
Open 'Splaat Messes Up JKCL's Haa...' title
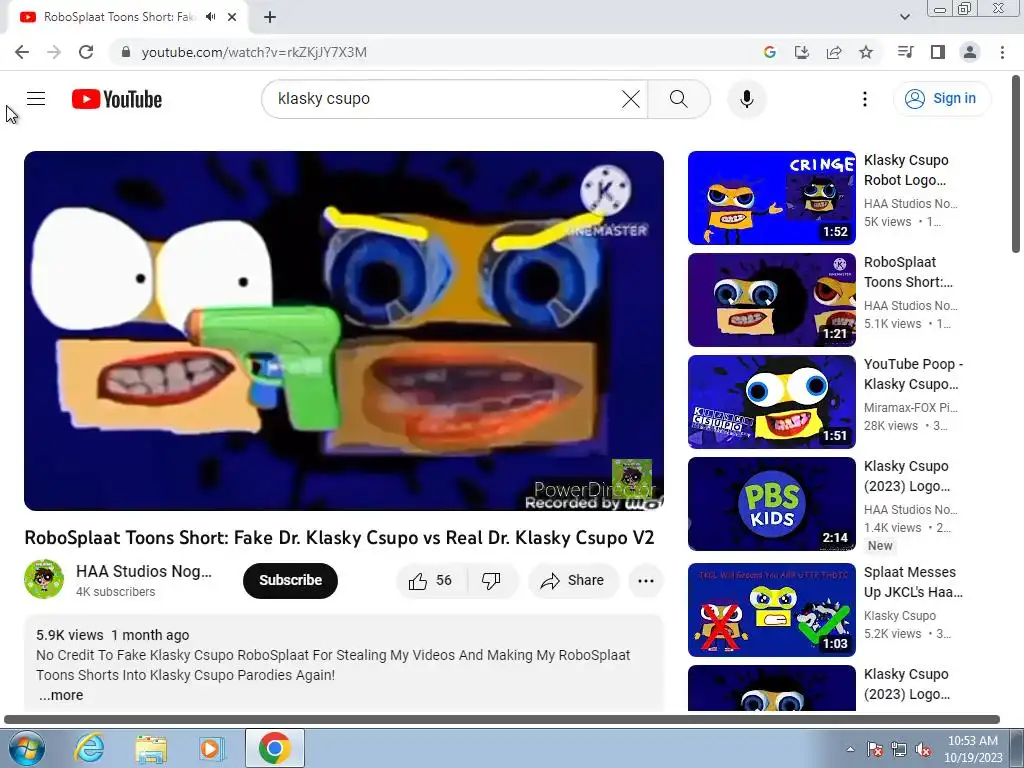point(913,582)
